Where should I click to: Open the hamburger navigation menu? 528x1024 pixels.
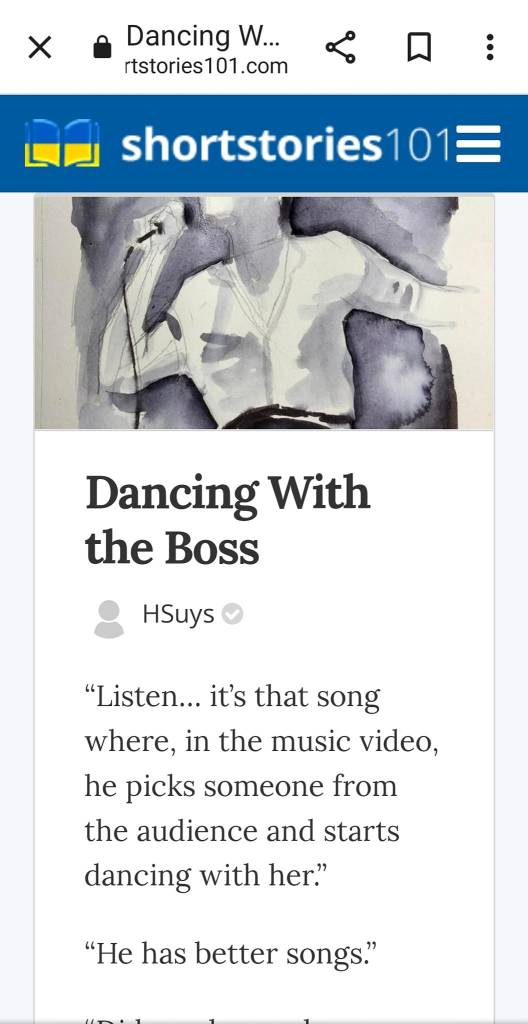coord(478,144)
